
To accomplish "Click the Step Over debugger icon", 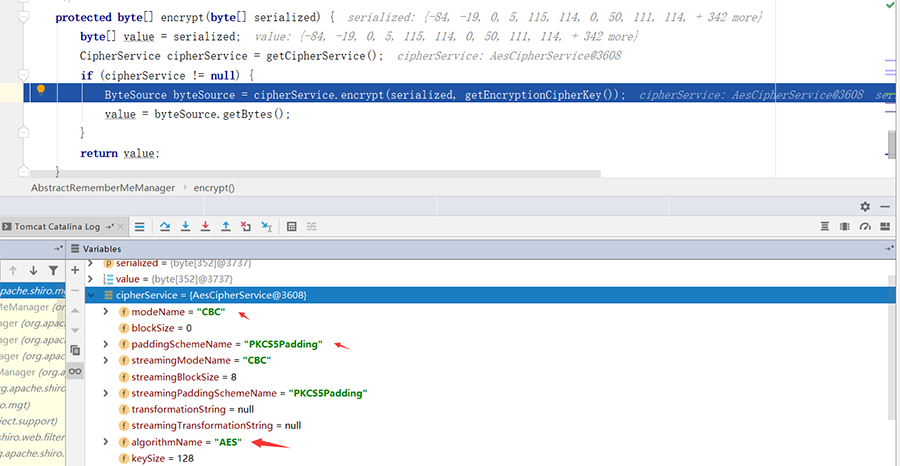I will coord(165,227).
